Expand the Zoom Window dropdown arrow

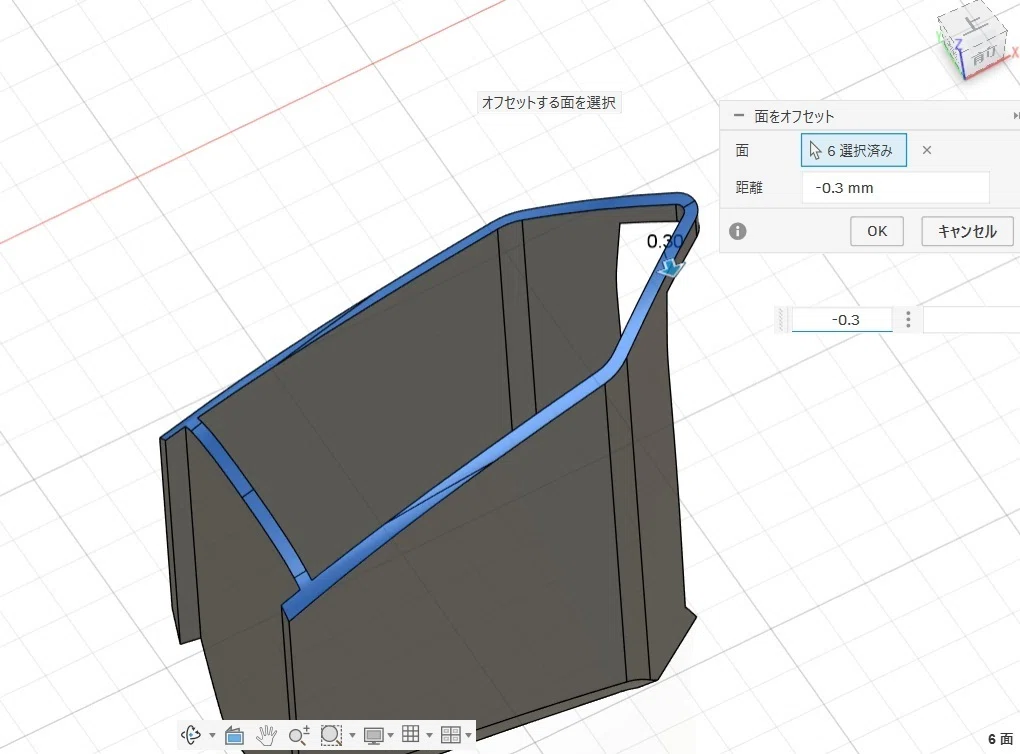(x=352, y=736)
